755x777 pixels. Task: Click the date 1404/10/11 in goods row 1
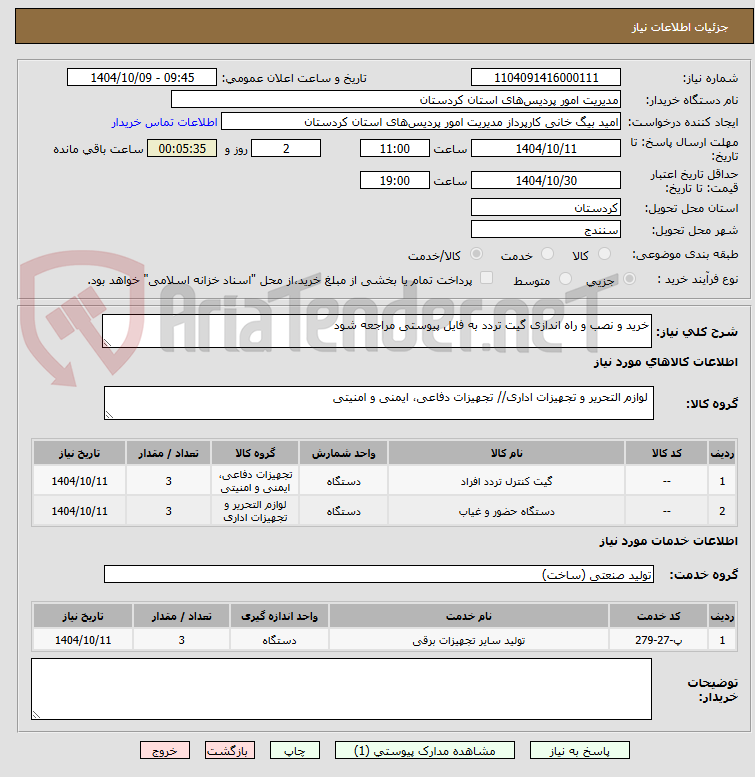click(79, 481)
